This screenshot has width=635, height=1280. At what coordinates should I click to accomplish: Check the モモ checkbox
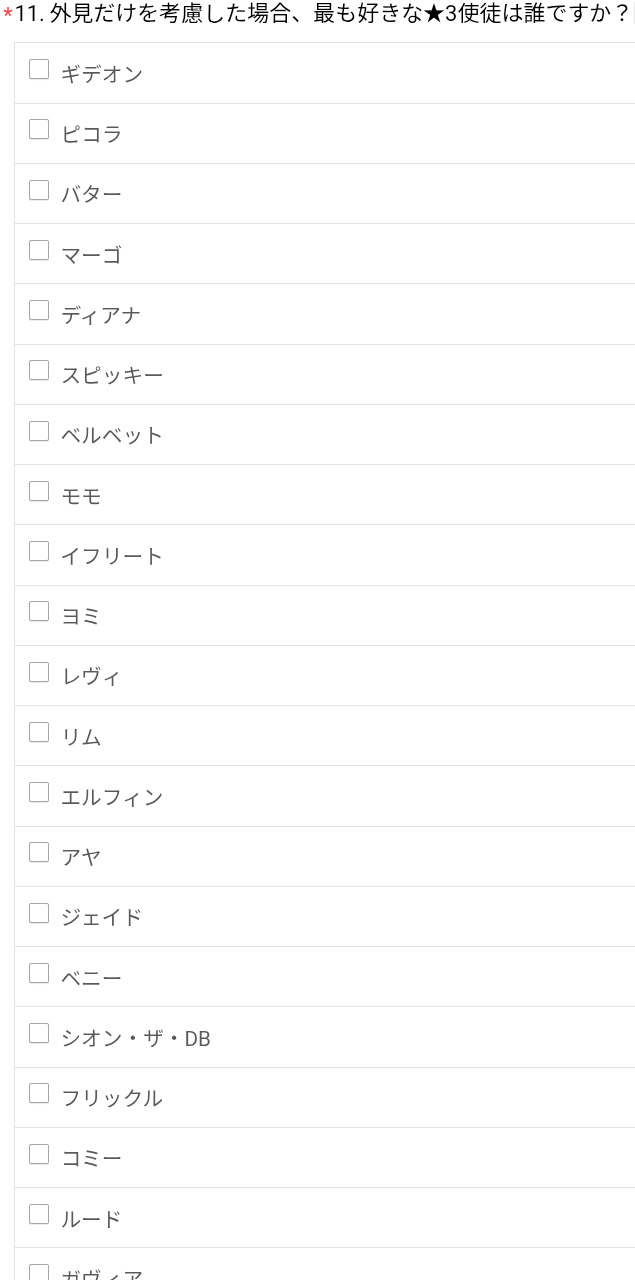point(39,491)
